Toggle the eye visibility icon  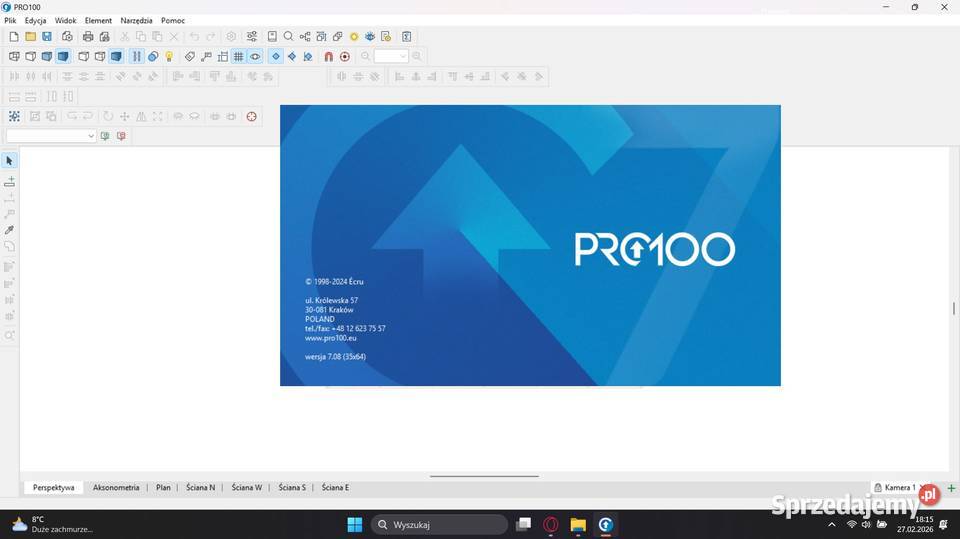pyautogui.click(x=255, y=56)
